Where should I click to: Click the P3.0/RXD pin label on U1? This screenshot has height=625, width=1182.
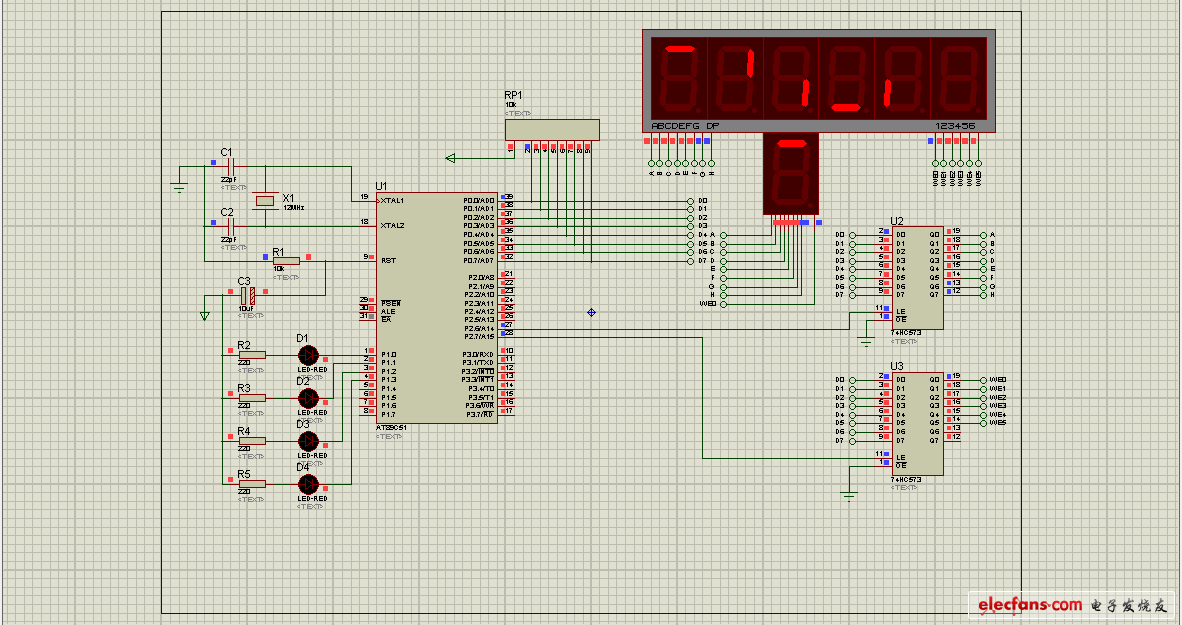pos(479,354)
